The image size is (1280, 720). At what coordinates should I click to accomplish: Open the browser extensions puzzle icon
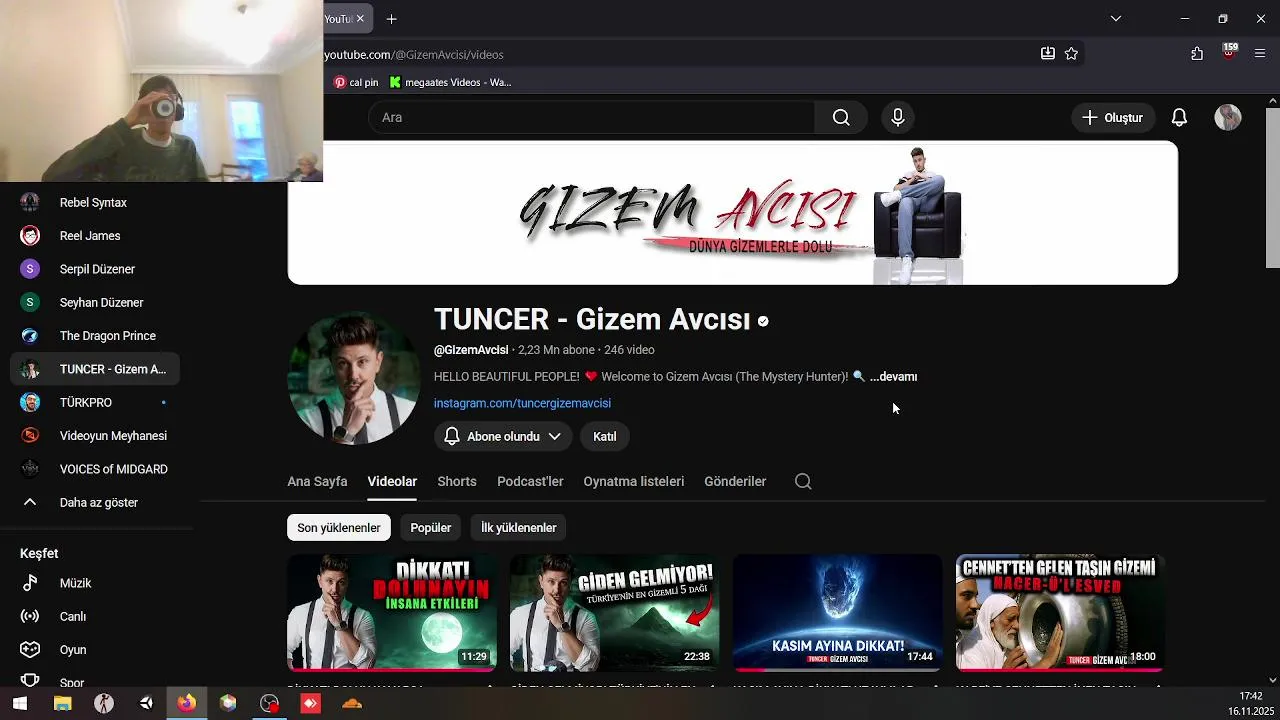point(1197,54)
